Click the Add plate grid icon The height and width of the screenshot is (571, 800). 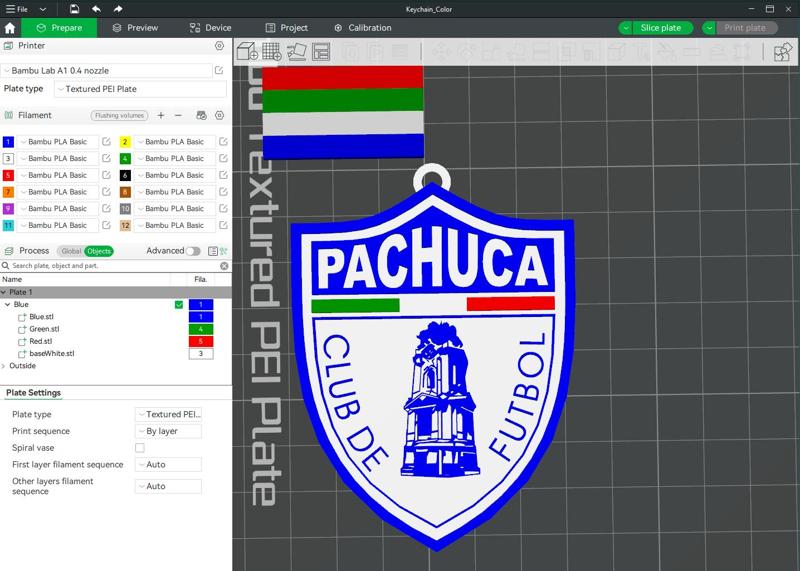[272, 52]
